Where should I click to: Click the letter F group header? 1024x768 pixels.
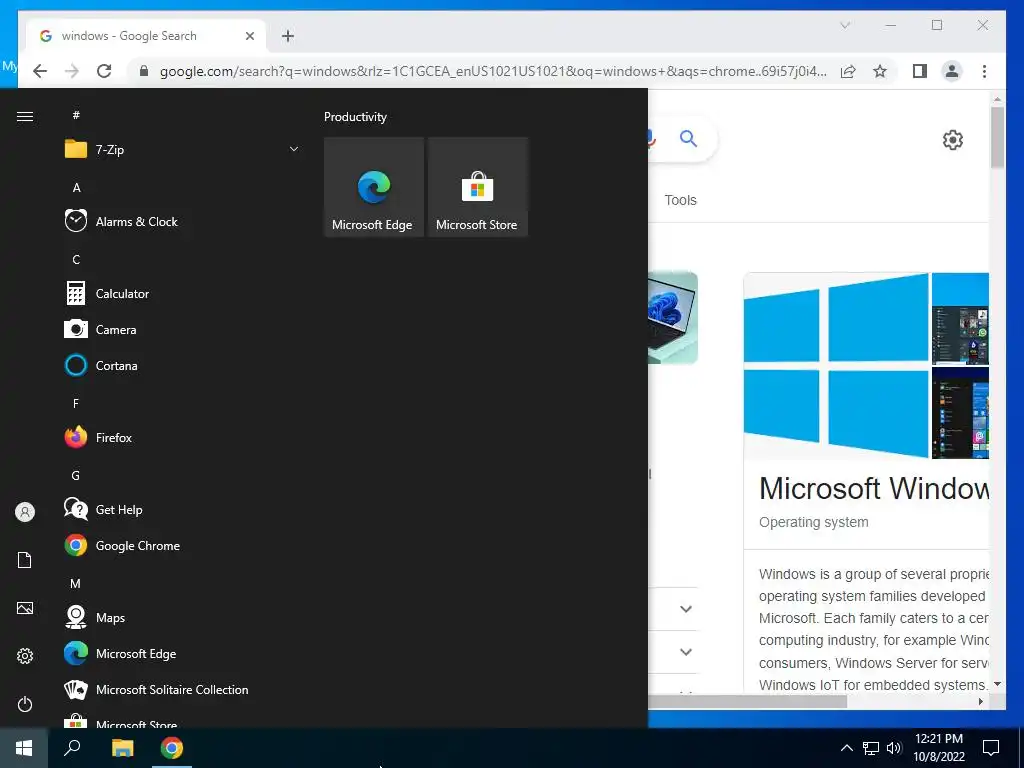pos(76,404)
